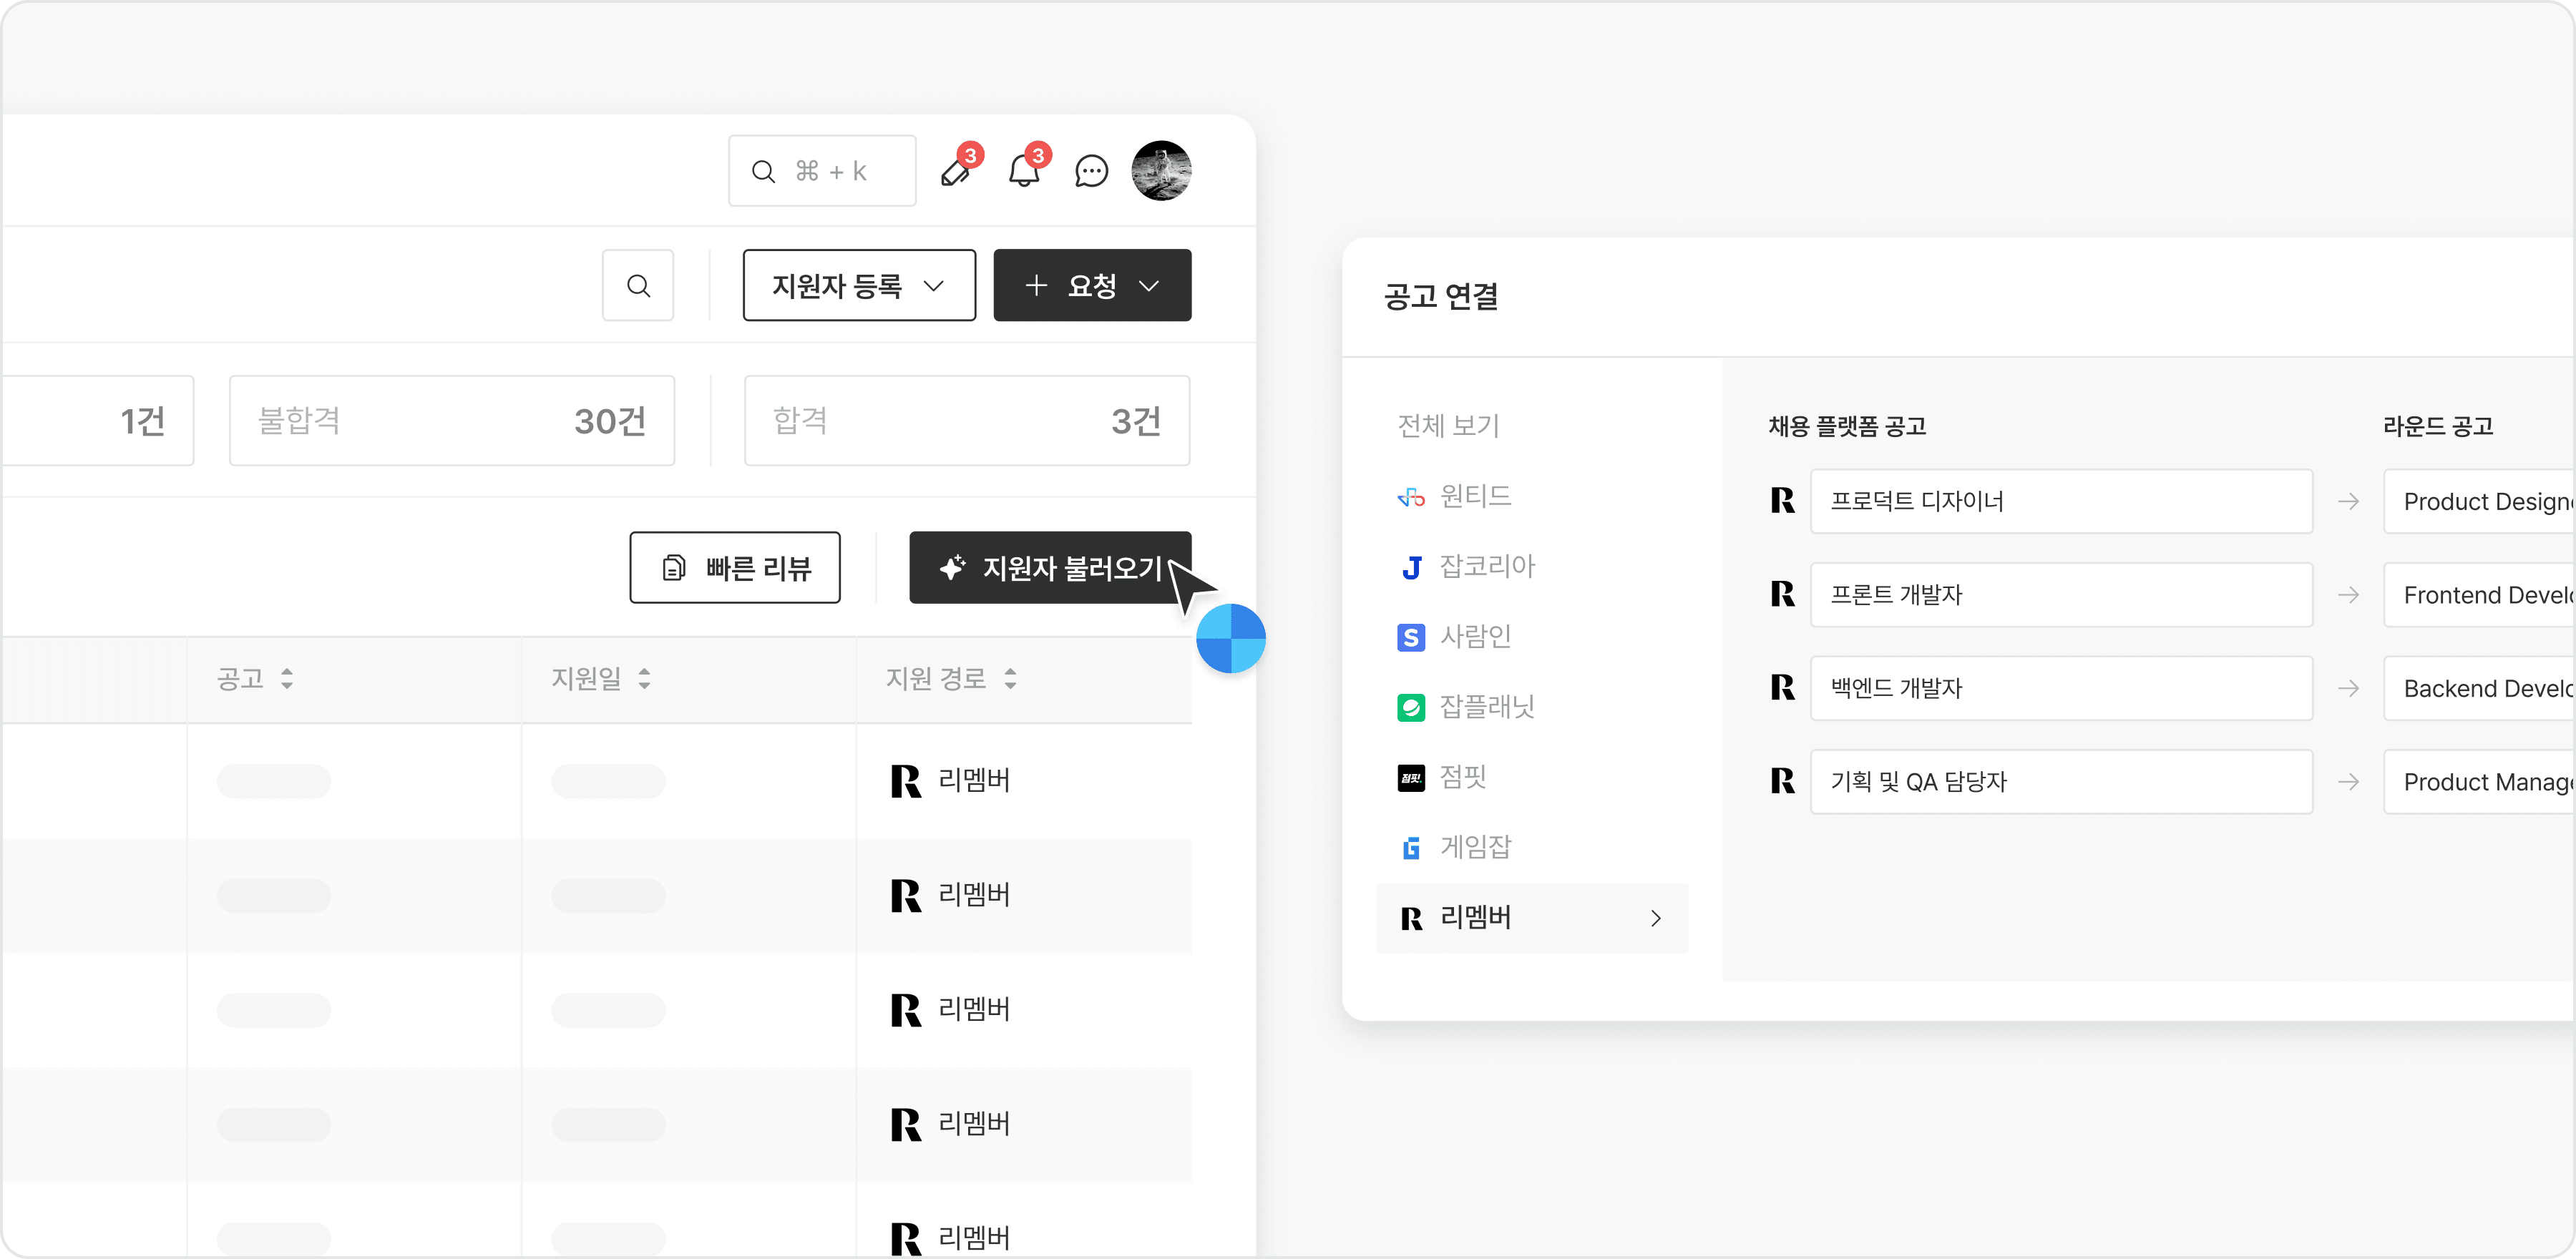2576x1259 pixels.
Task: Click the R icon beside 프로덕트 디자이너
Action: tap(1782, 501)
